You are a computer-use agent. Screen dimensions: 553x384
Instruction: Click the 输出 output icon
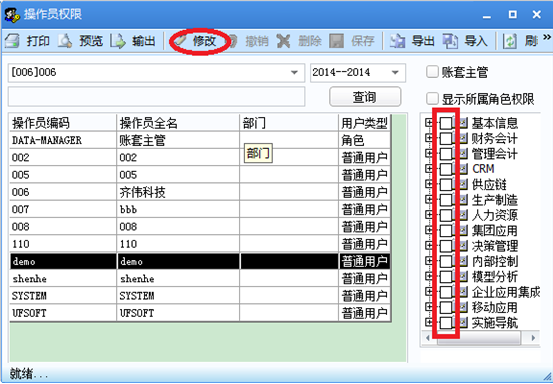click(x=118, y=41)
